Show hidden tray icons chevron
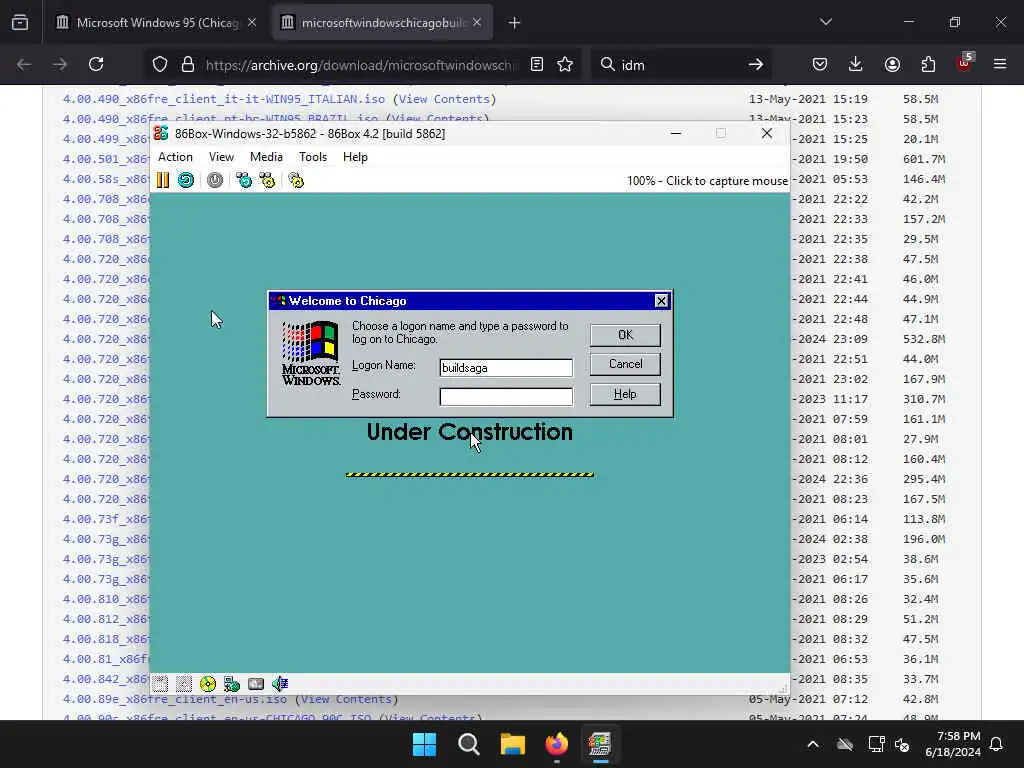 813,744
